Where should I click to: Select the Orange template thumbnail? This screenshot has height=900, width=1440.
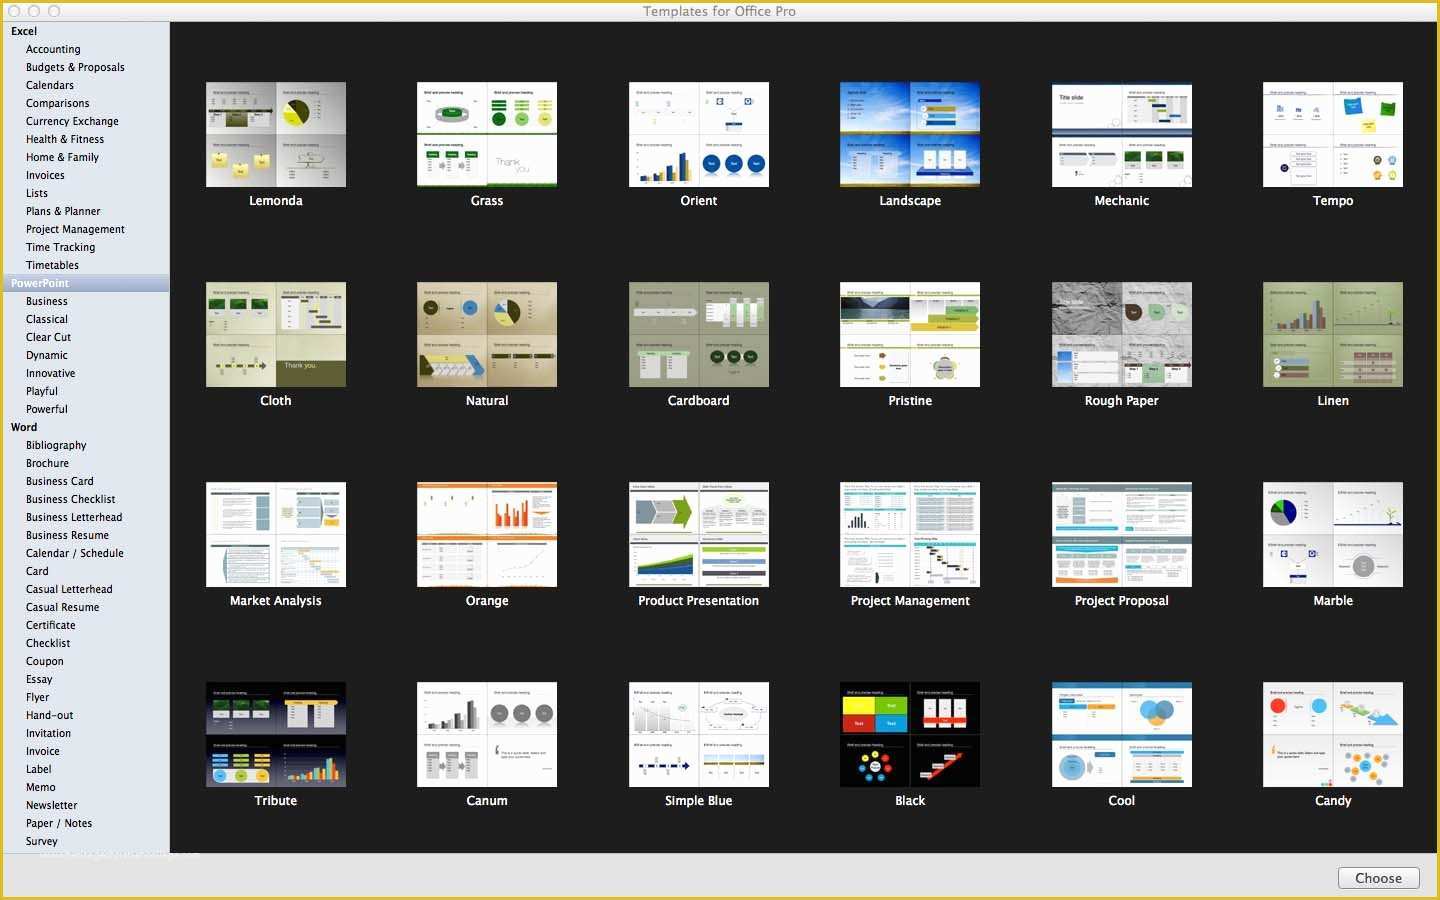487,534
